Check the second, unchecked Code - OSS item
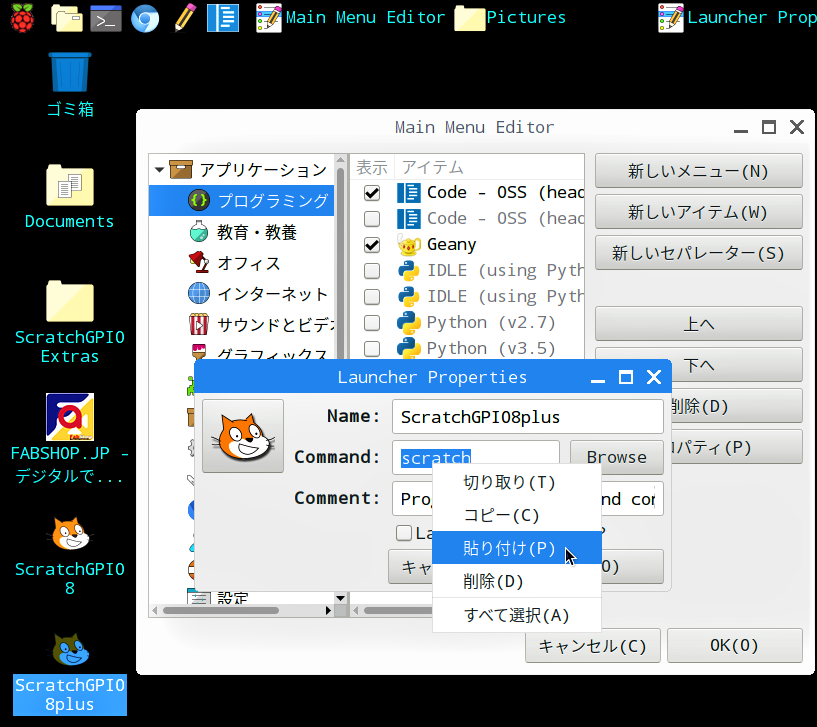 [372, 219]
